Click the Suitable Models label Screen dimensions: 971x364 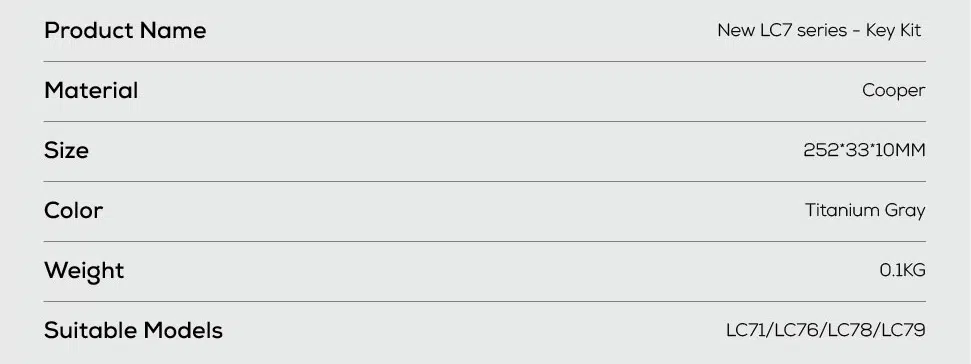pyautogui.click(x=133, y=331)
